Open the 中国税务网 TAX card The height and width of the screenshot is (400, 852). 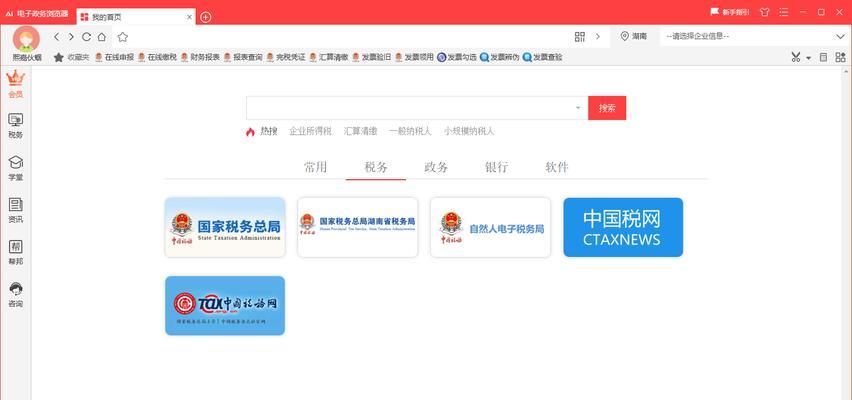225,305
